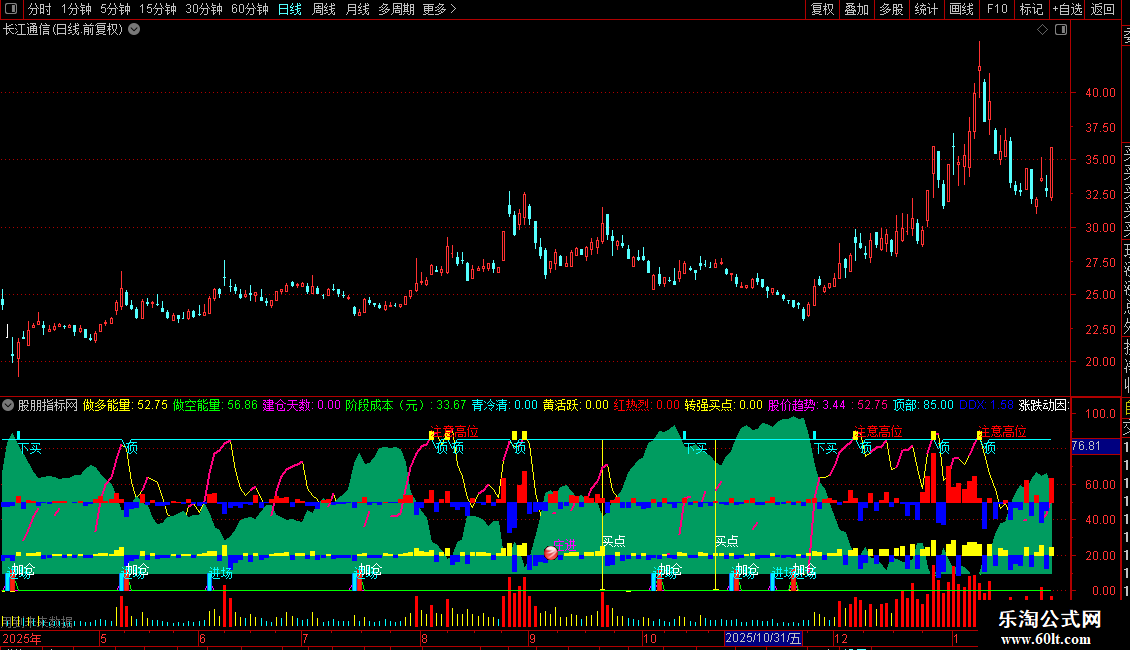
Task: Open the 统计 statistics tool
Action: [x=926, y=9]
